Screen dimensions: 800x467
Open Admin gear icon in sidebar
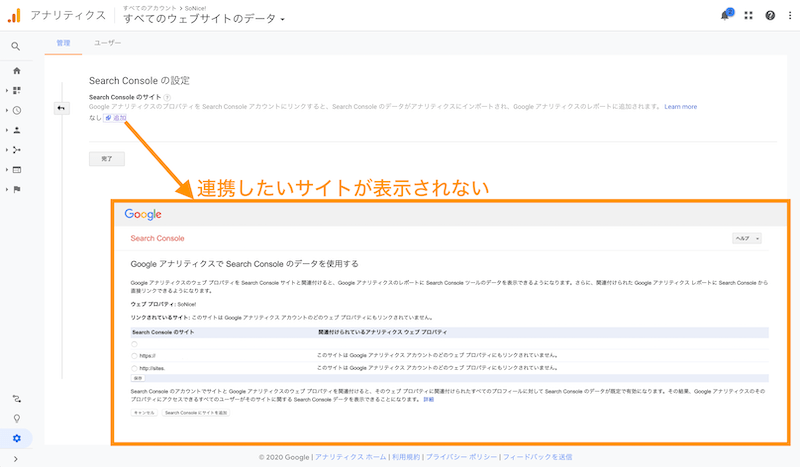(x=17, y=438)
